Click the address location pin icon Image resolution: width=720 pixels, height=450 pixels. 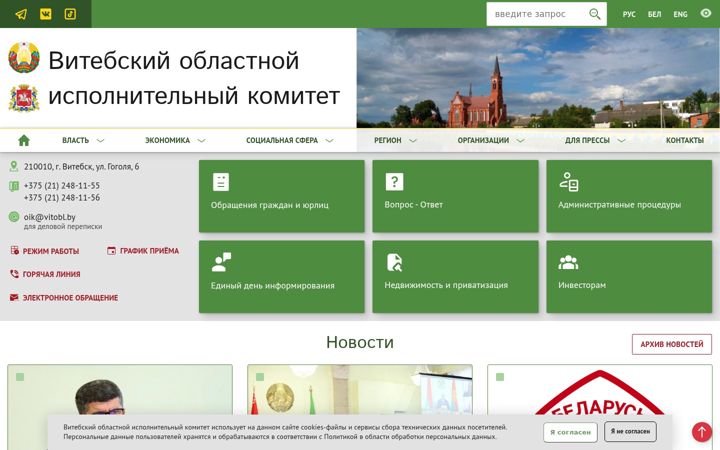pos(14,166)
